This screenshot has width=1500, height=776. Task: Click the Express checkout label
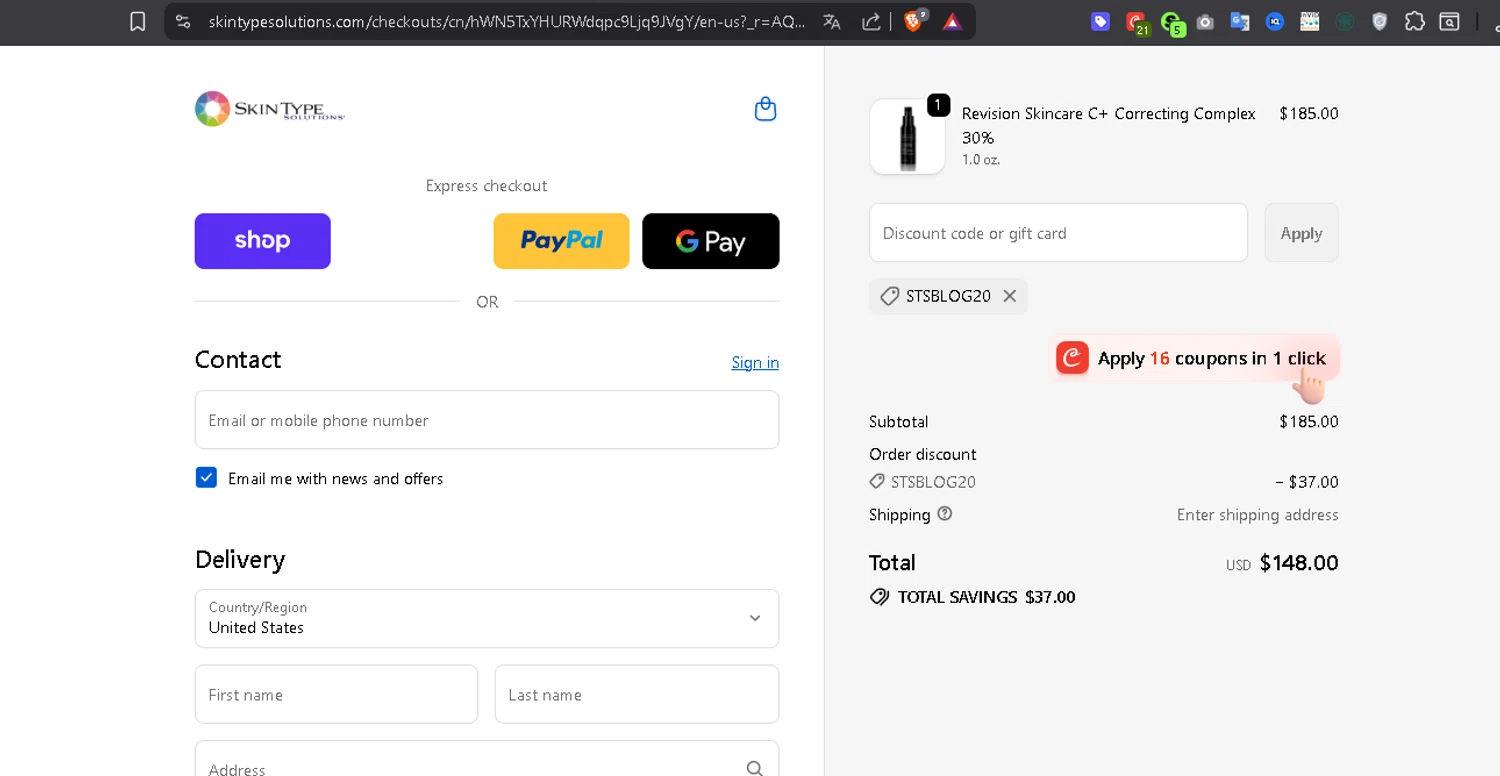pos(486,186)
